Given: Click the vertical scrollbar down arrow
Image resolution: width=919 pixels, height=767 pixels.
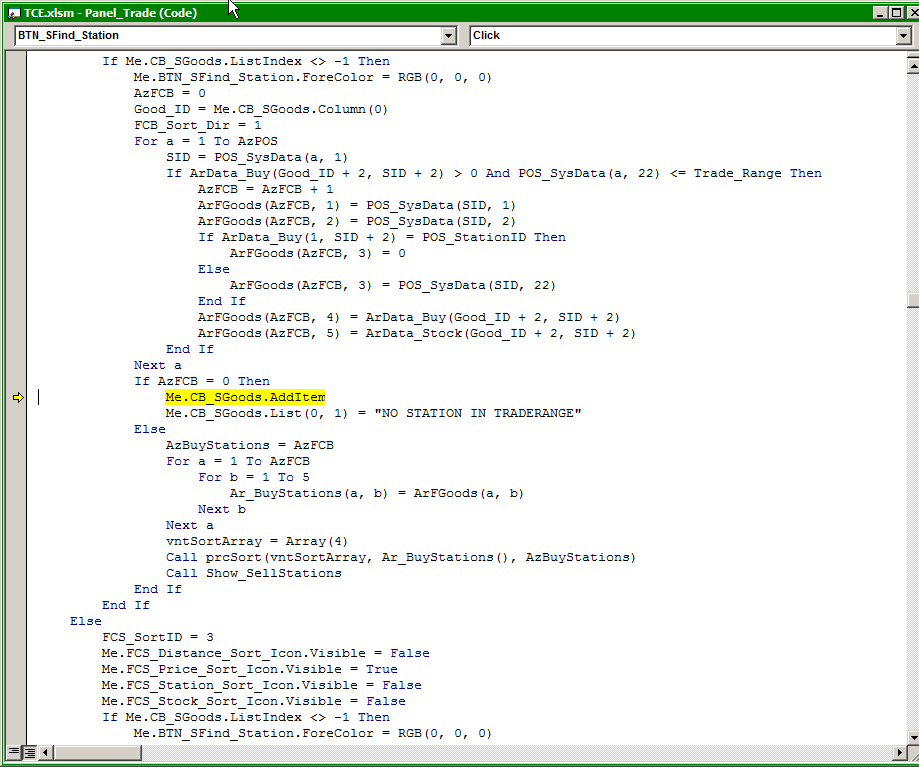Looking at the screenshot, I should 913,737.
